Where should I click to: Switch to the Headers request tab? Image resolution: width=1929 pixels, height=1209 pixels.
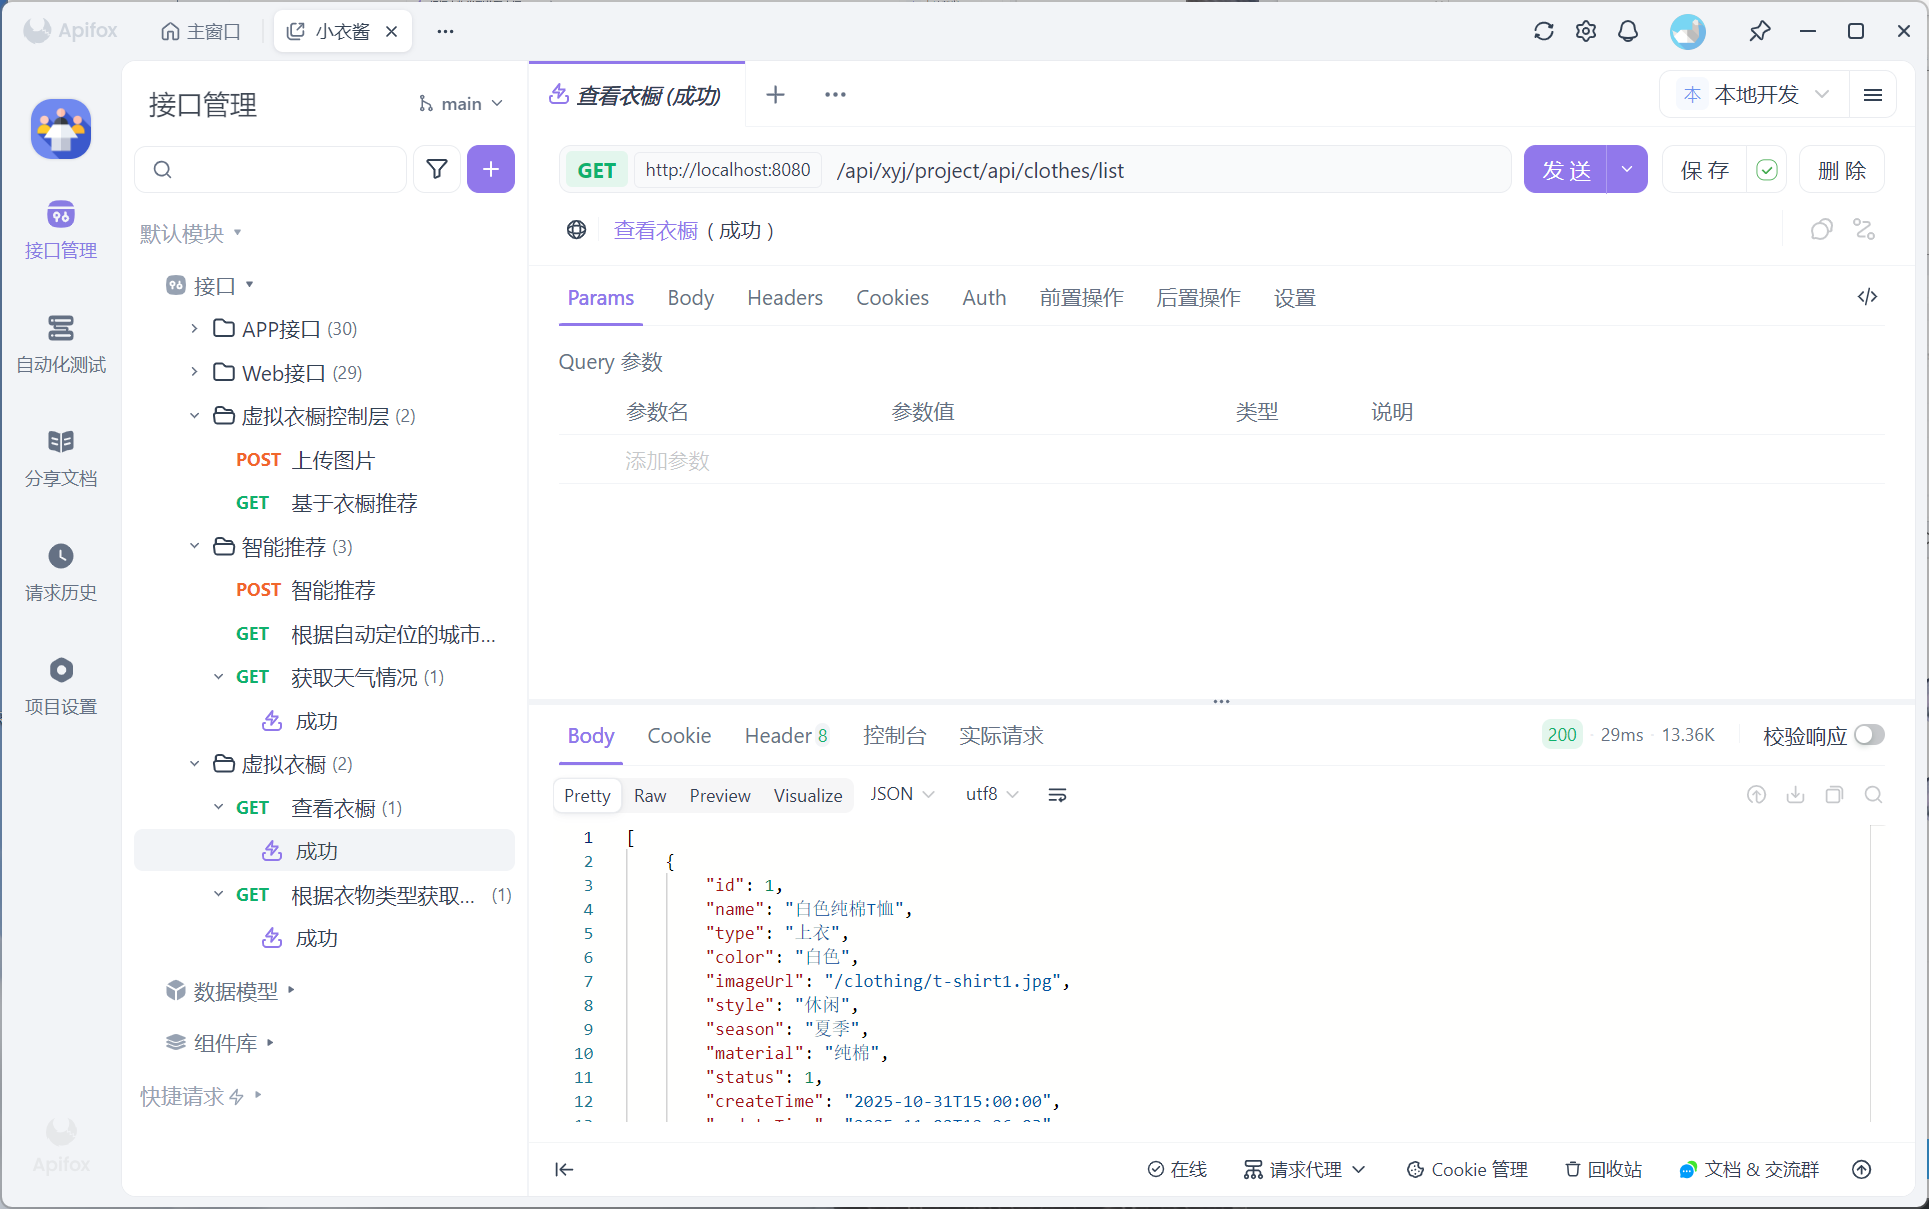(784, 298)
